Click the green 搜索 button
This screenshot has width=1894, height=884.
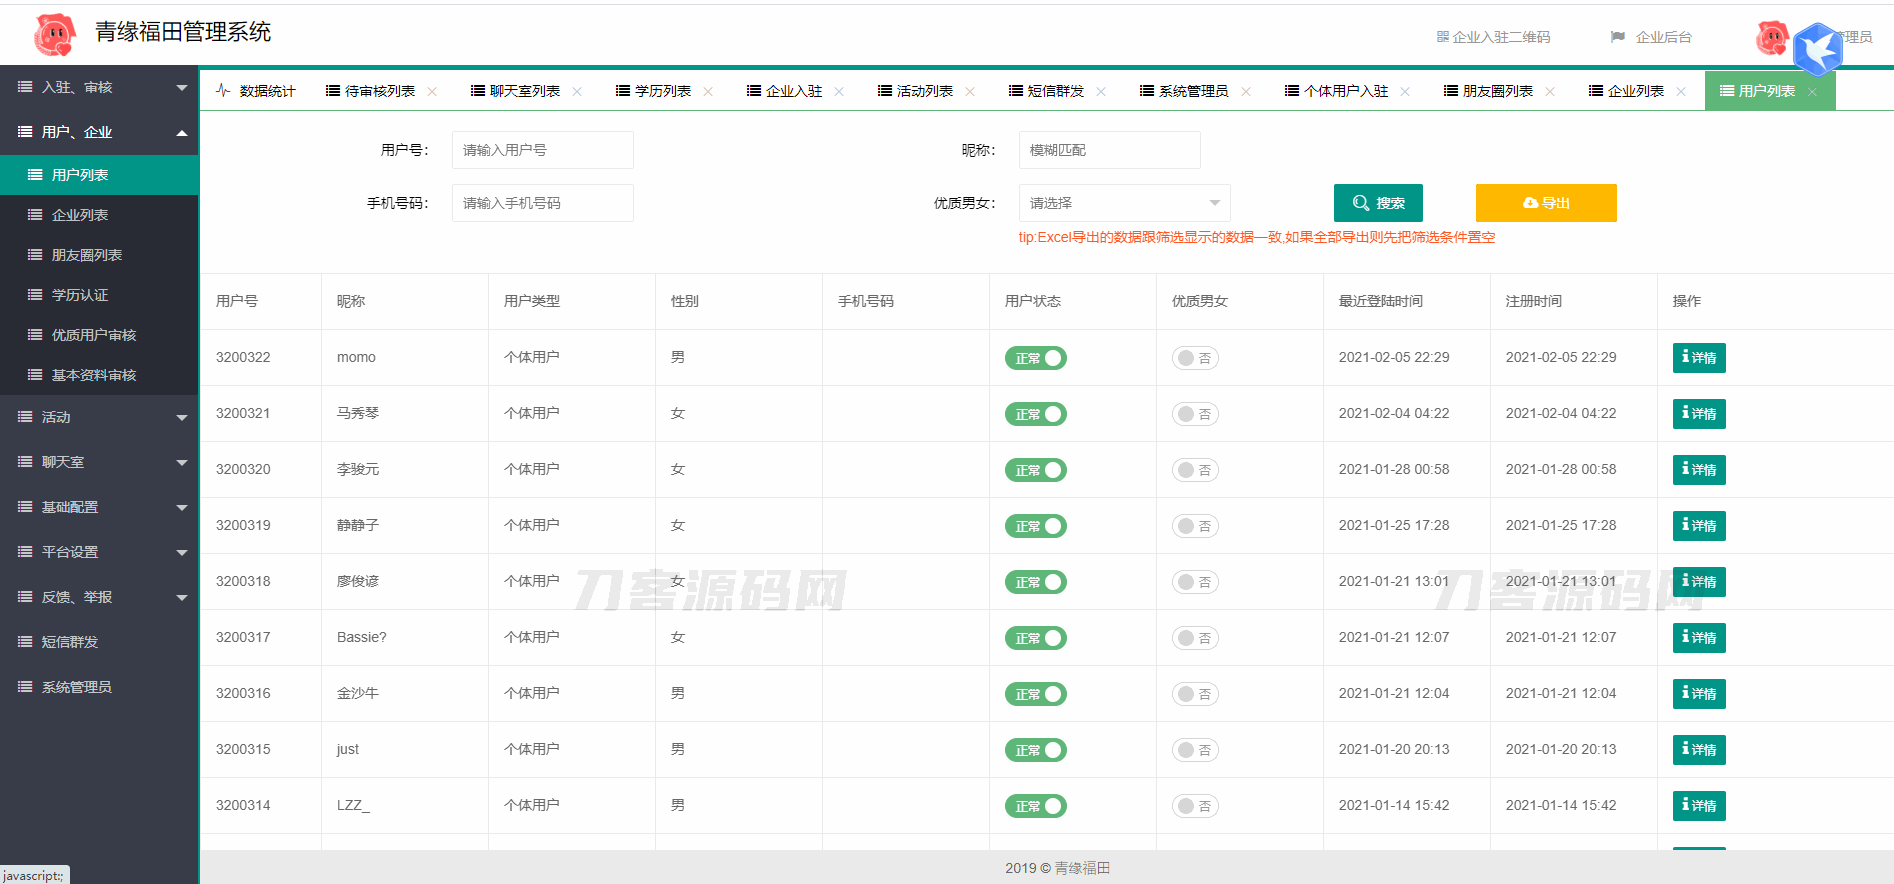(x=1377, y=203)
